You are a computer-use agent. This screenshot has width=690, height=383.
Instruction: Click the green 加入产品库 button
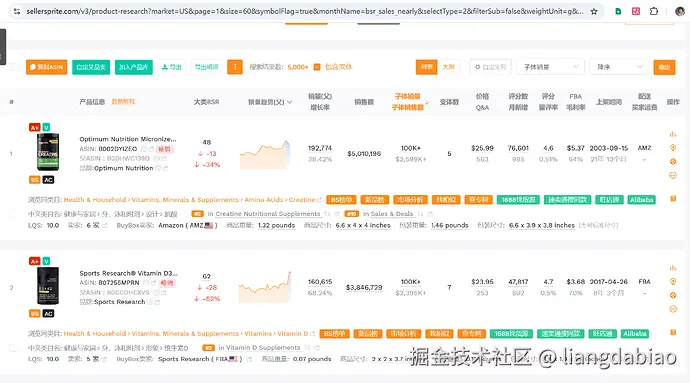point(134,67)
